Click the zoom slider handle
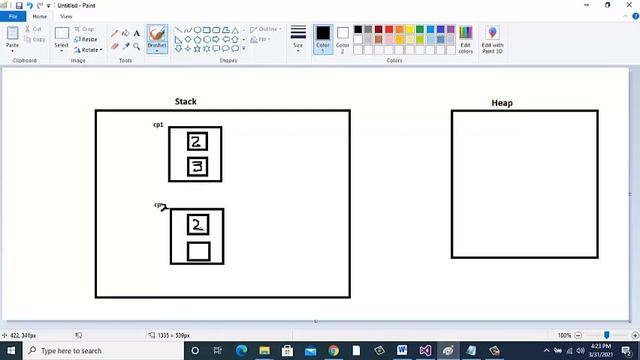The width and height of the screenshot is (640, 360). pyautogui.click(x=607, y=335)
